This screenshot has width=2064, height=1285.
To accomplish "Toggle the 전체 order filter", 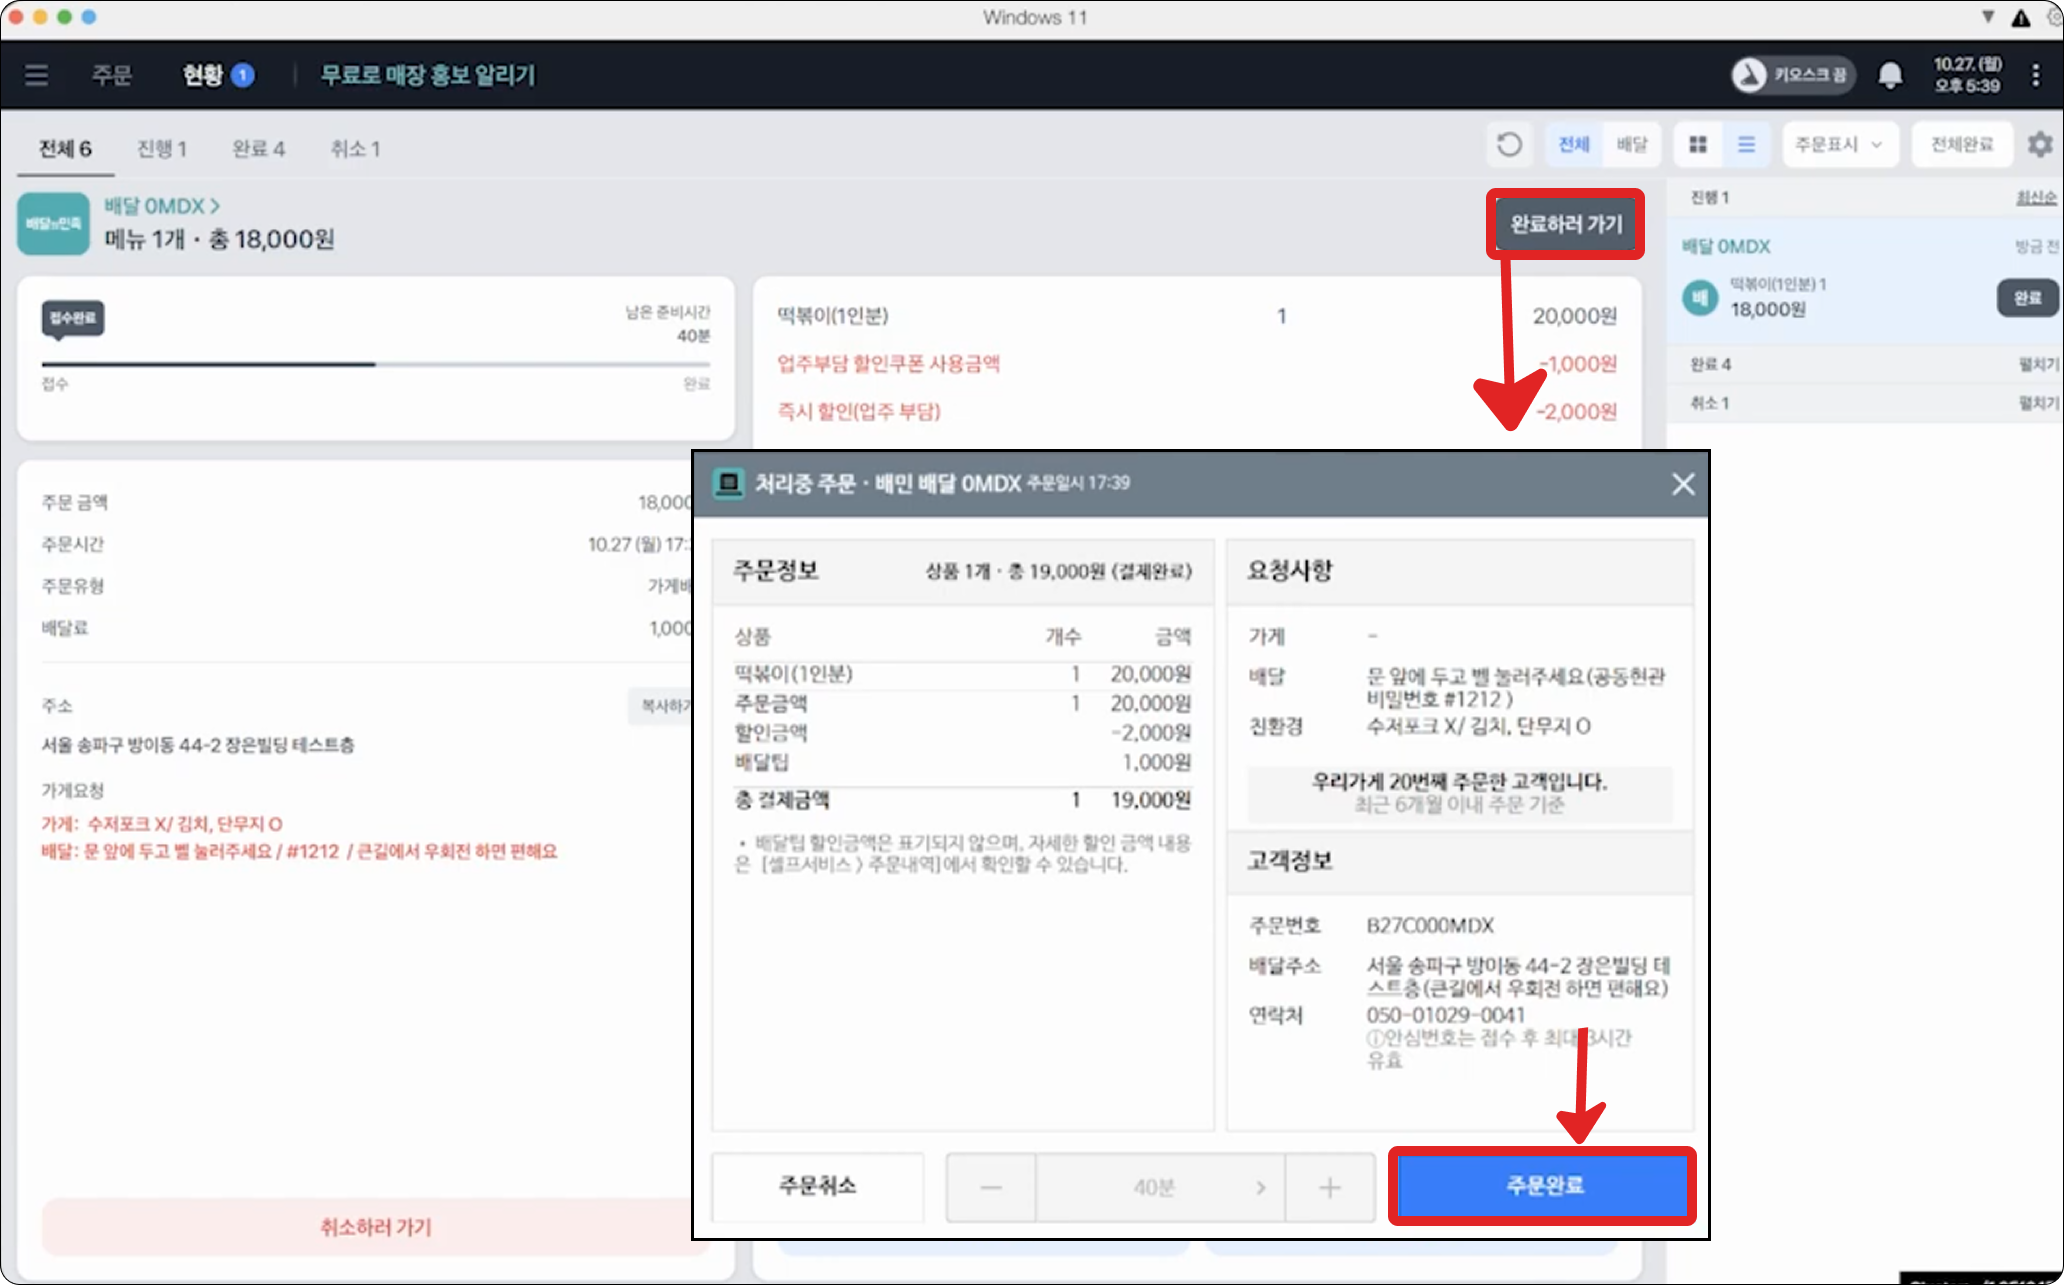I will coord(1574,145).
